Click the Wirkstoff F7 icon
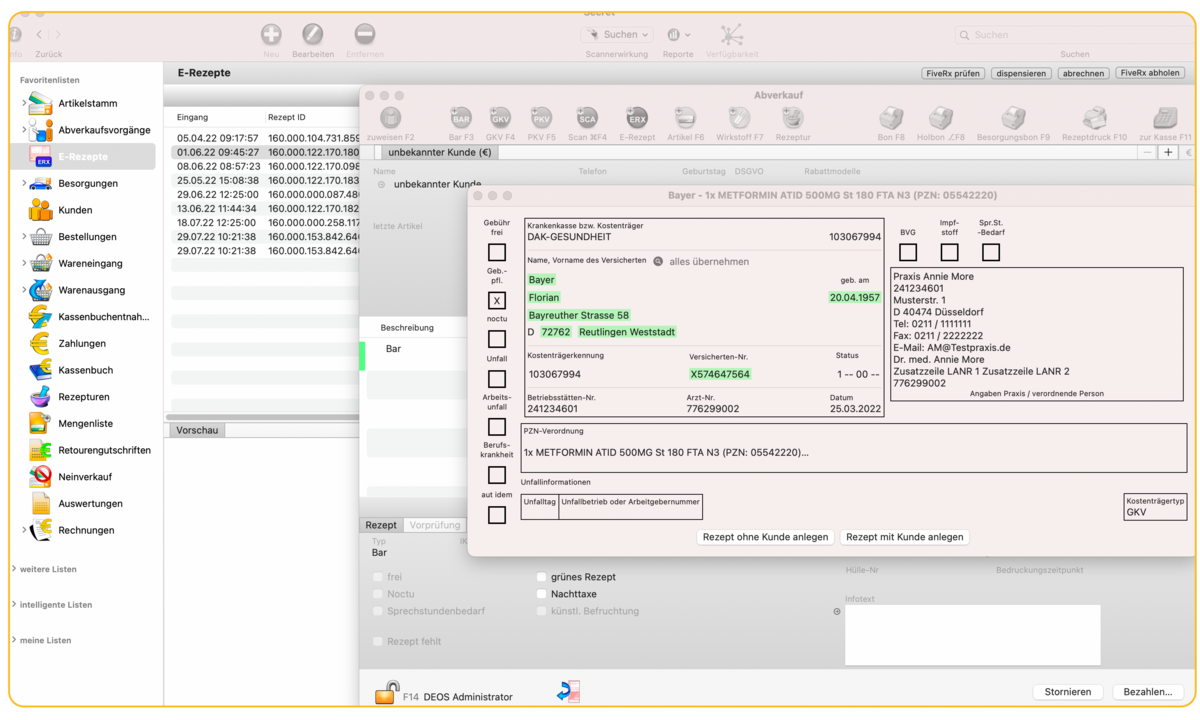This screenshot has width=1200, height=720. 739,118
